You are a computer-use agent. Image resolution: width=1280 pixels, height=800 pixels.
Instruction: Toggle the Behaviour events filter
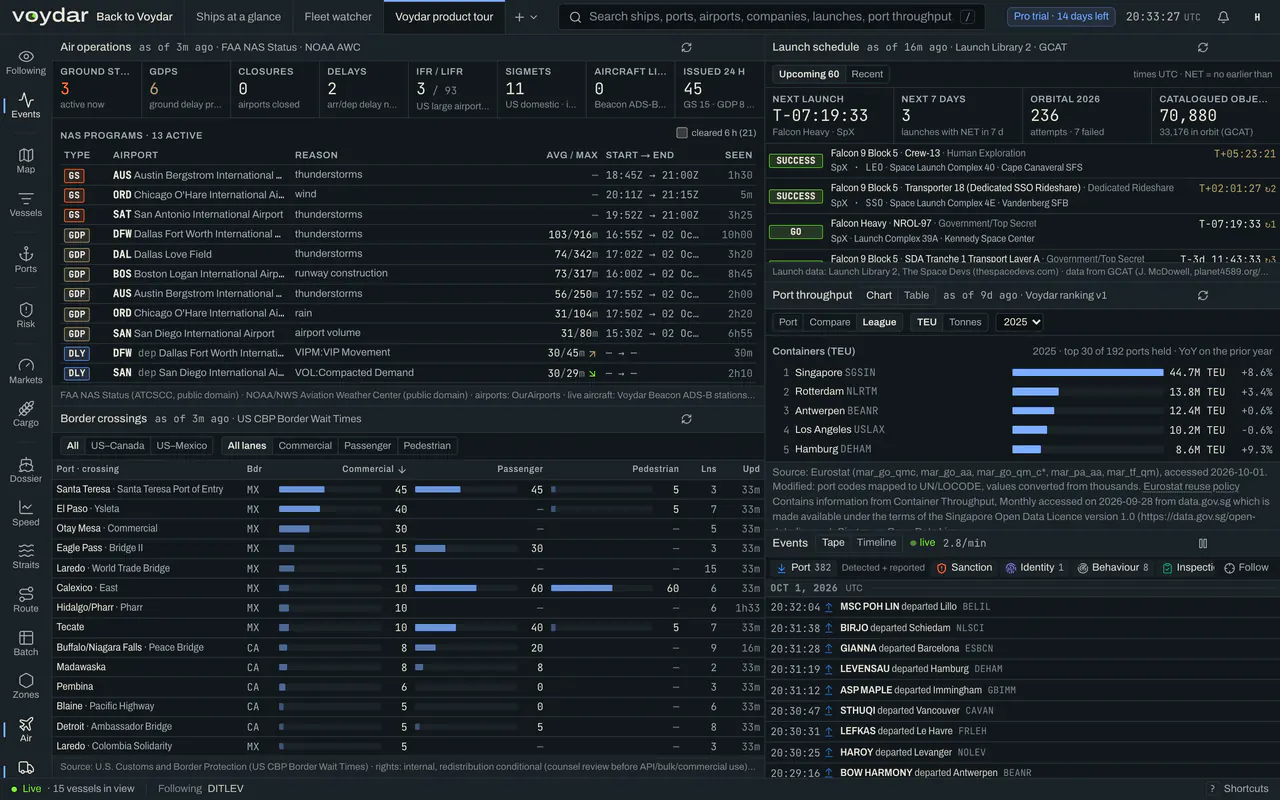[x=1114, y=568]
